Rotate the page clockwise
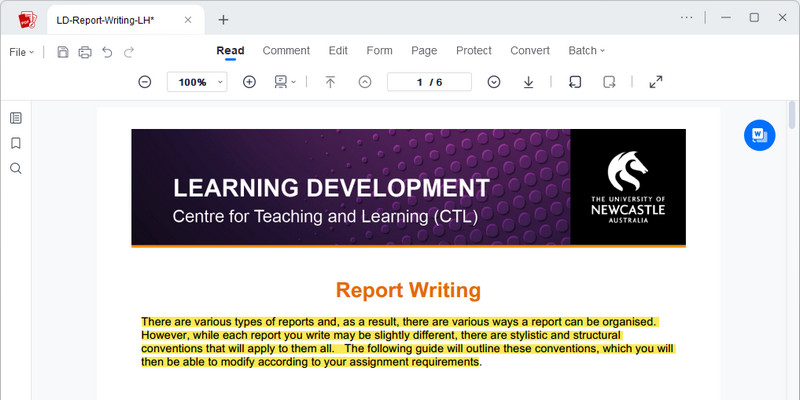 [x=609, y=82]
